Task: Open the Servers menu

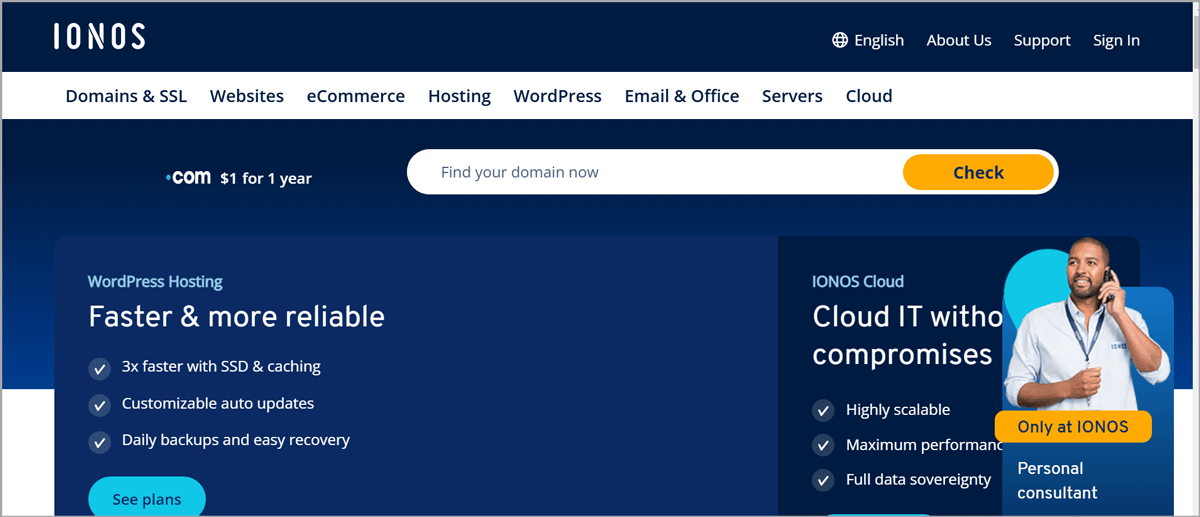Action: pos(792,96)
